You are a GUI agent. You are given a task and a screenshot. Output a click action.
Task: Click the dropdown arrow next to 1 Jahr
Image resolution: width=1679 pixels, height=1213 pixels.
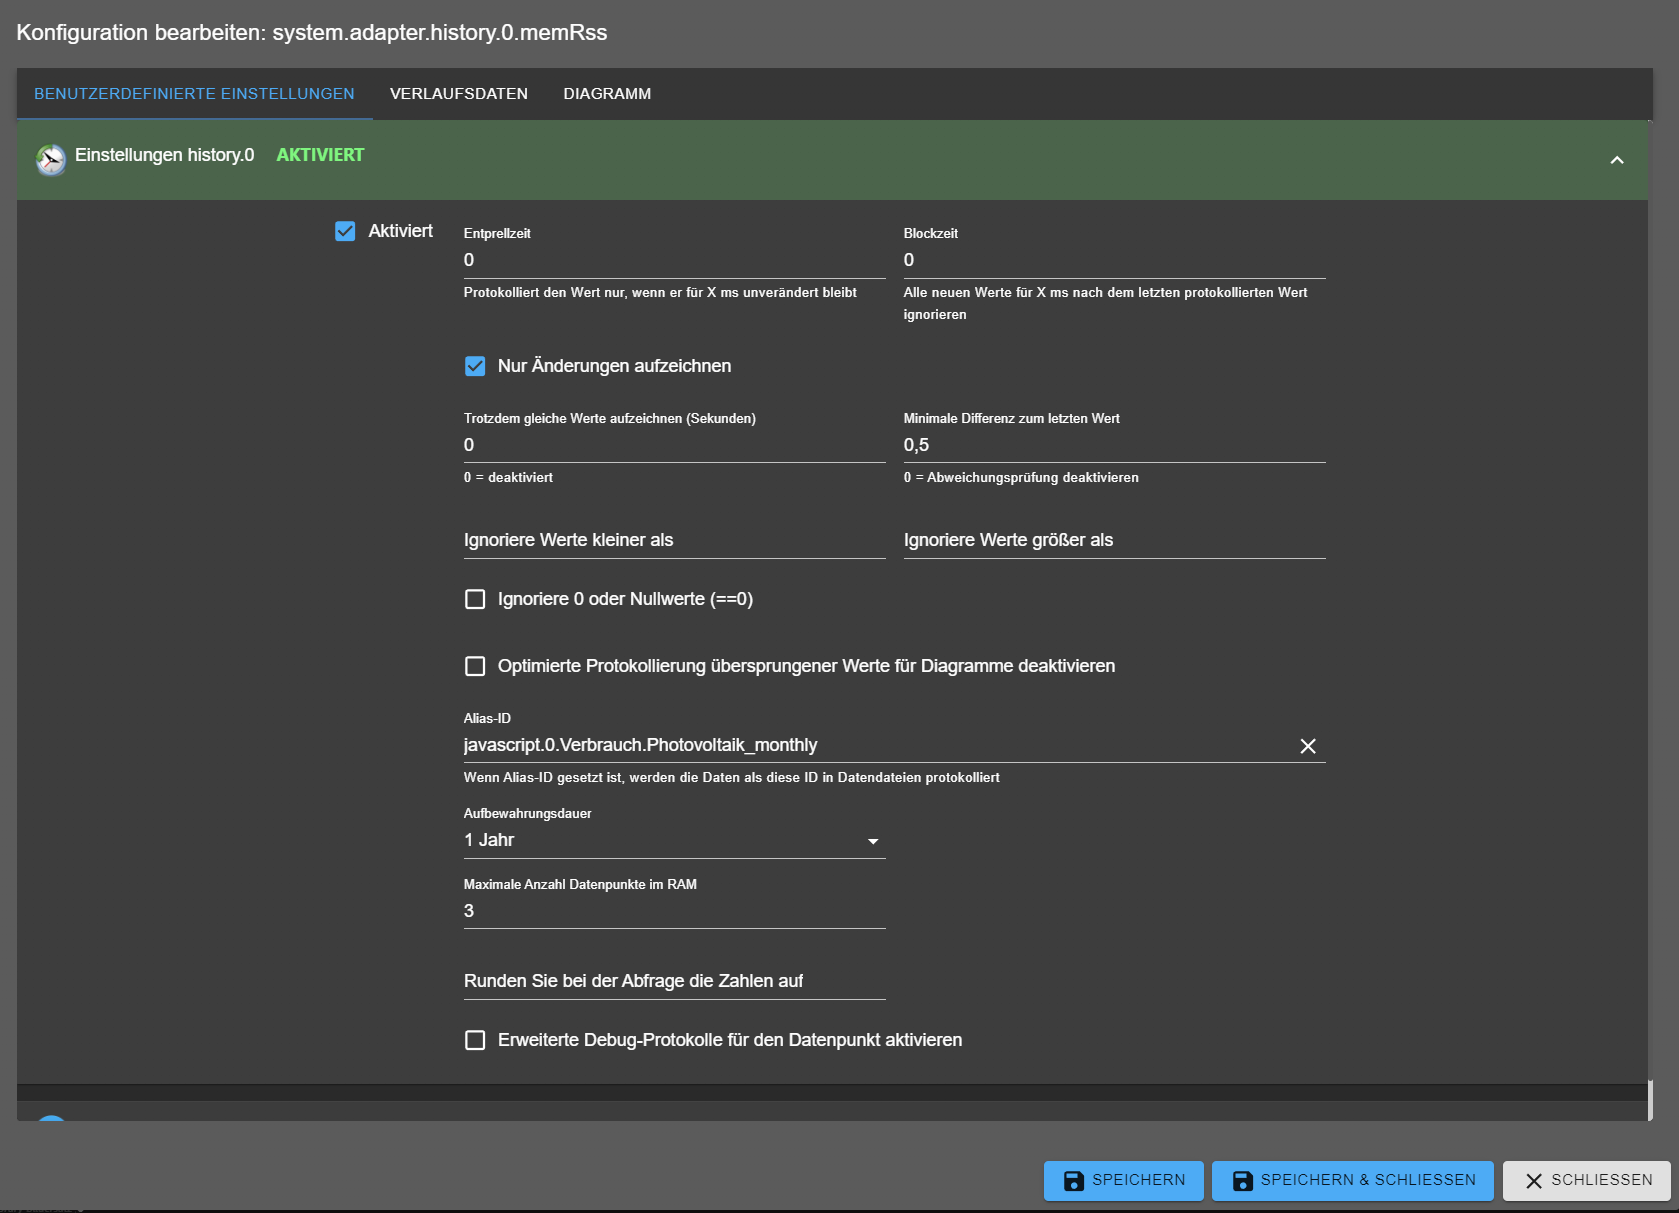873,842
